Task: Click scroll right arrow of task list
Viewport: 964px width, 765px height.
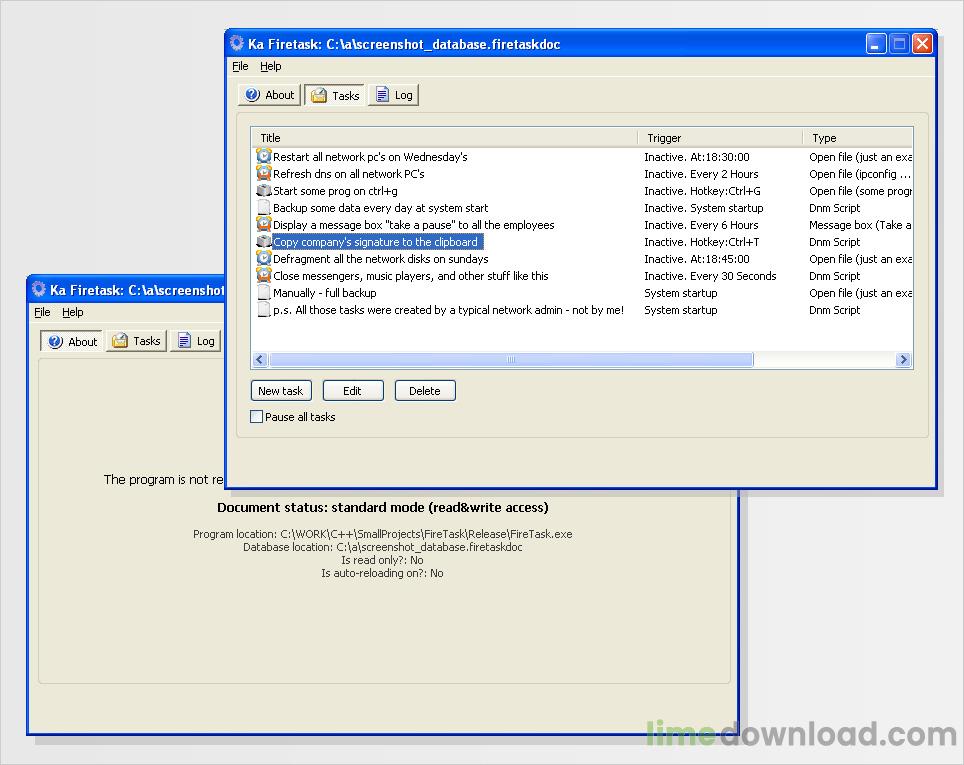Action: pyautogui.click(x=904, y=360)
